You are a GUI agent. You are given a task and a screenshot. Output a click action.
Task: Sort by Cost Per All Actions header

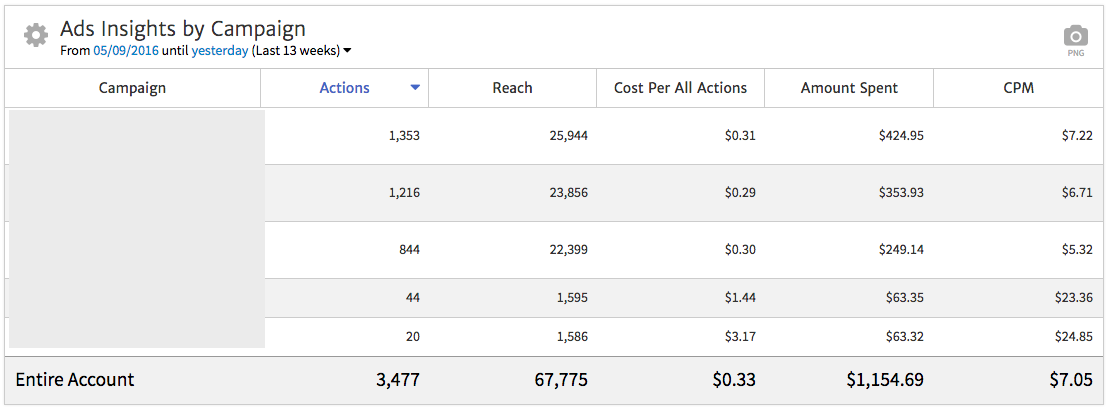point(680,88)
